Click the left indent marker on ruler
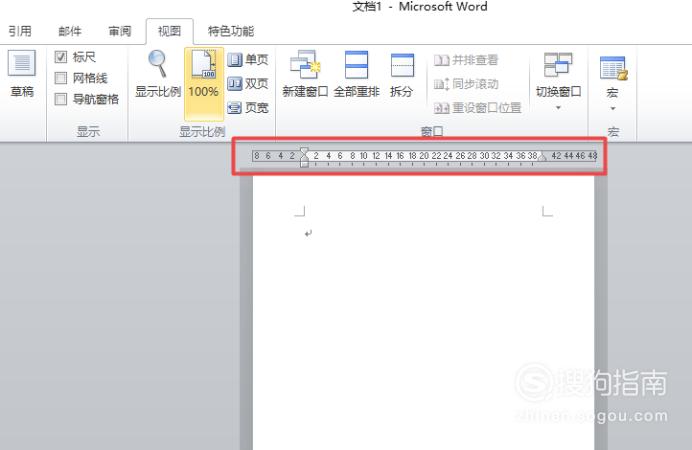 (304, 157)
